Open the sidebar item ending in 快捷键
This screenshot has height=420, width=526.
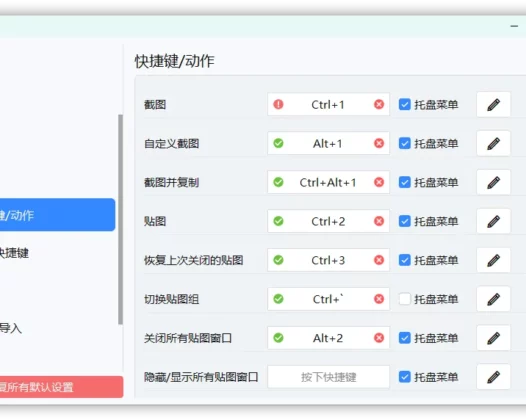click(x=14, y=253)
